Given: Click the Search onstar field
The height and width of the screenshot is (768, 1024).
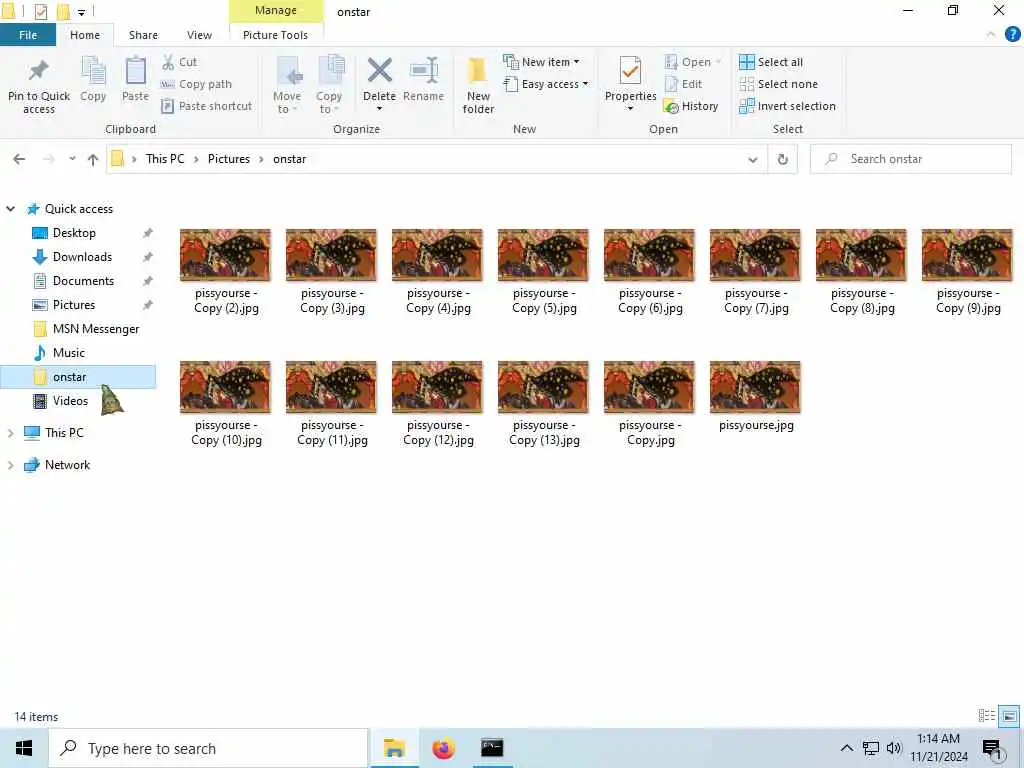Looking at the screenshot, I should 911,159.
